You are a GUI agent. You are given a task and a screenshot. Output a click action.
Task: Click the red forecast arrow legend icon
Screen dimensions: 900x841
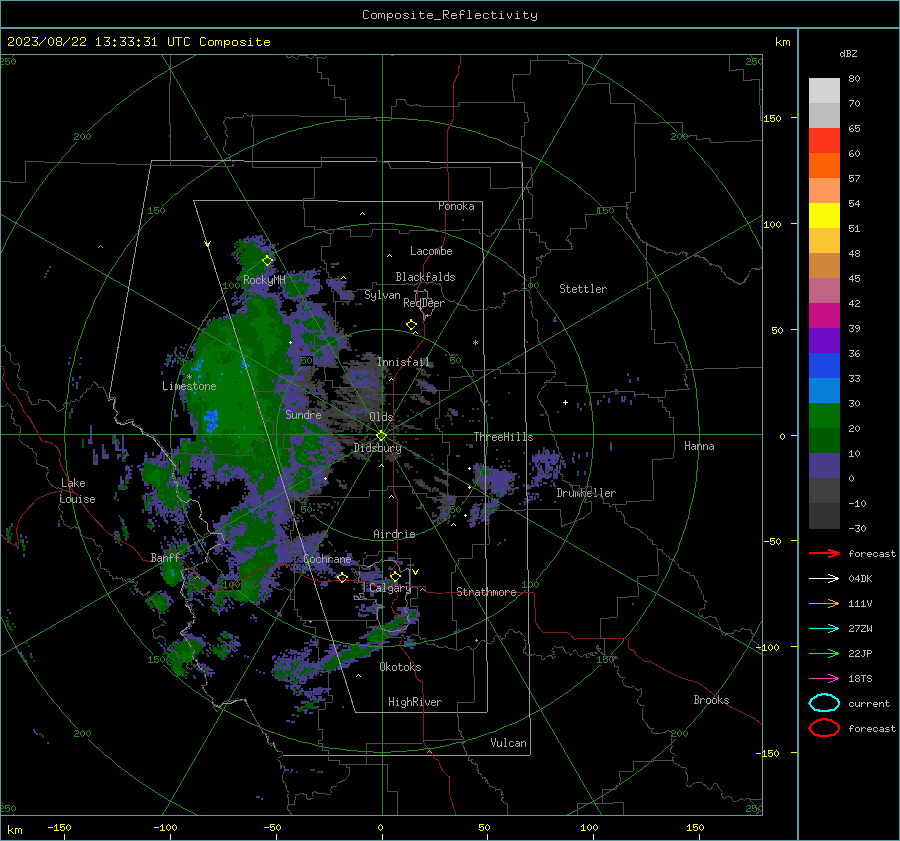(x=824, y=553)
